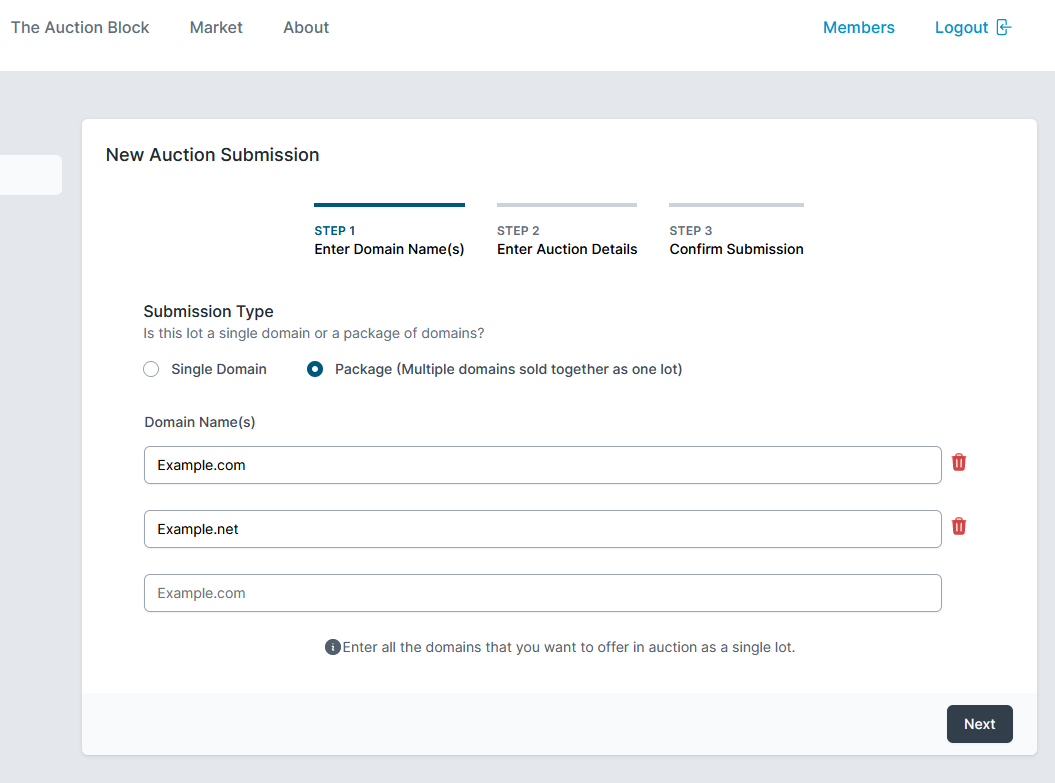Open the Members link
This screenshot has height=783, width=1055.
(859, 28)
